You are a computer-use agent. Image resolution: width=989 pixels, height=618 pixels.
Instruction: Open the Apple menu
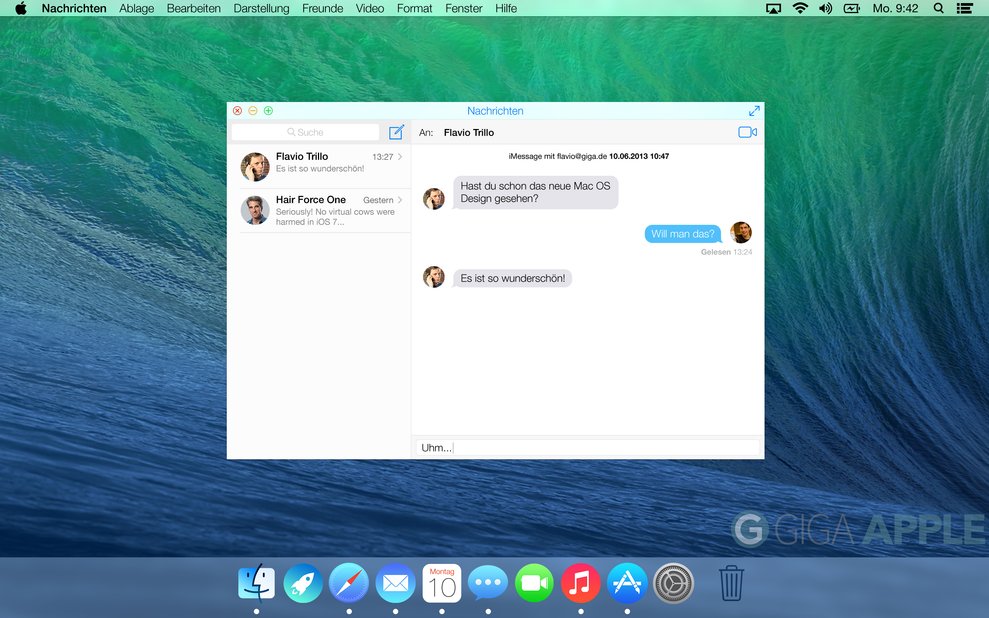coord(21,8)
